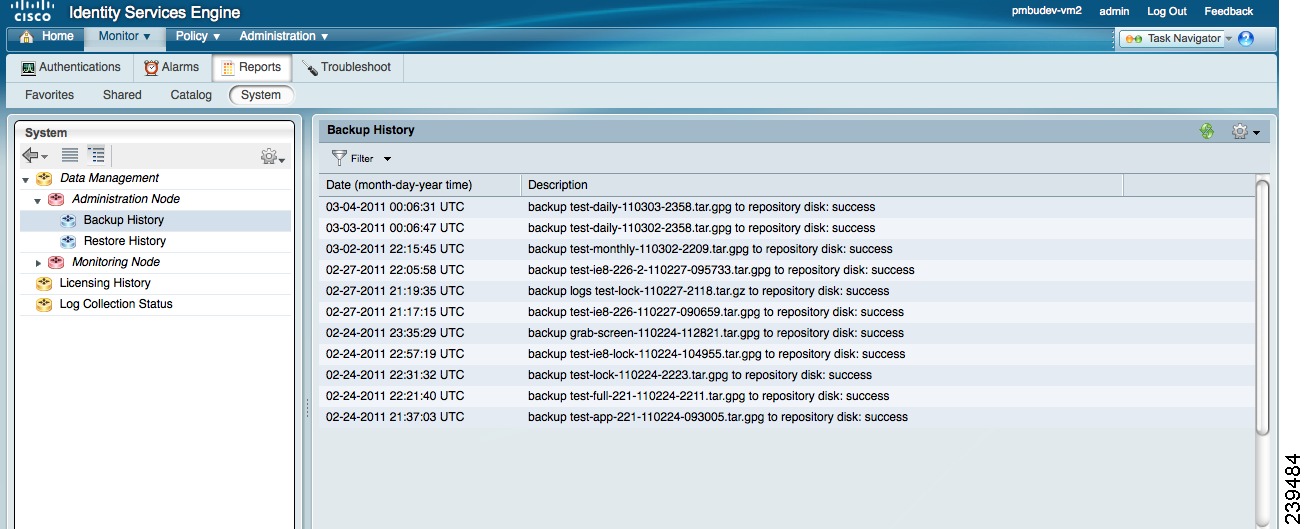The height and width of the screenshot is (529, 1305).
Task: Select the System tab
Action: pyautogui.click(x=261, y=95)
